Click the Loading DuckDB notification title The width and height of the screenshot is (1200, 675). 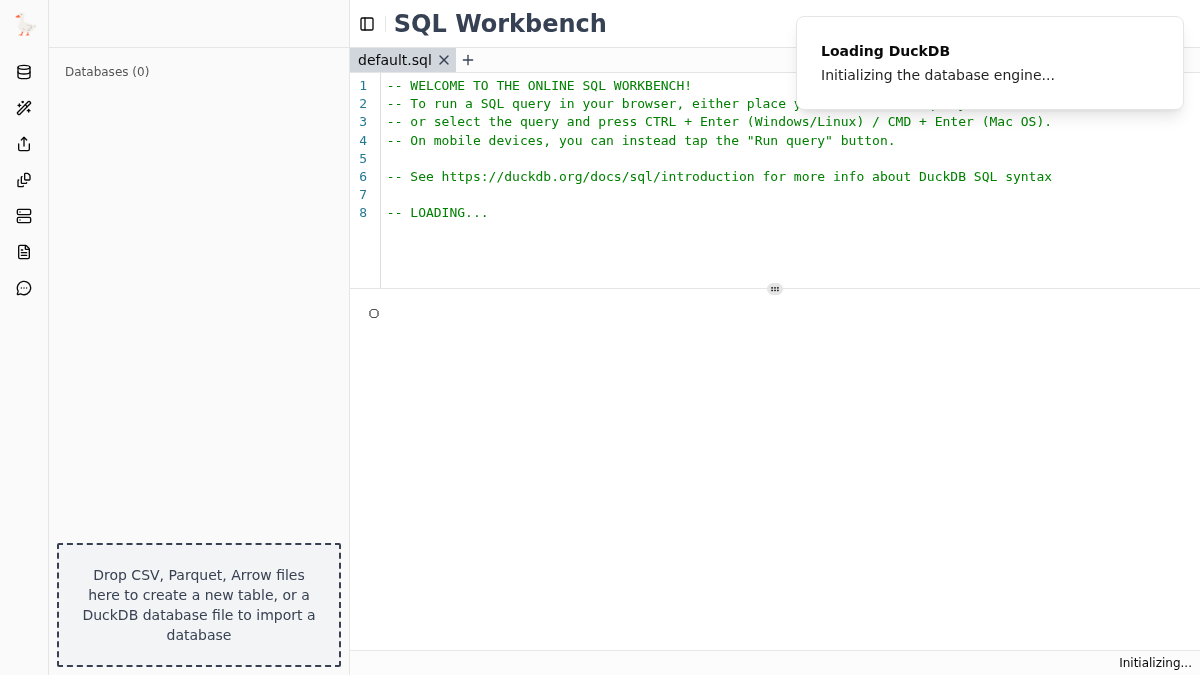[885, 51]
